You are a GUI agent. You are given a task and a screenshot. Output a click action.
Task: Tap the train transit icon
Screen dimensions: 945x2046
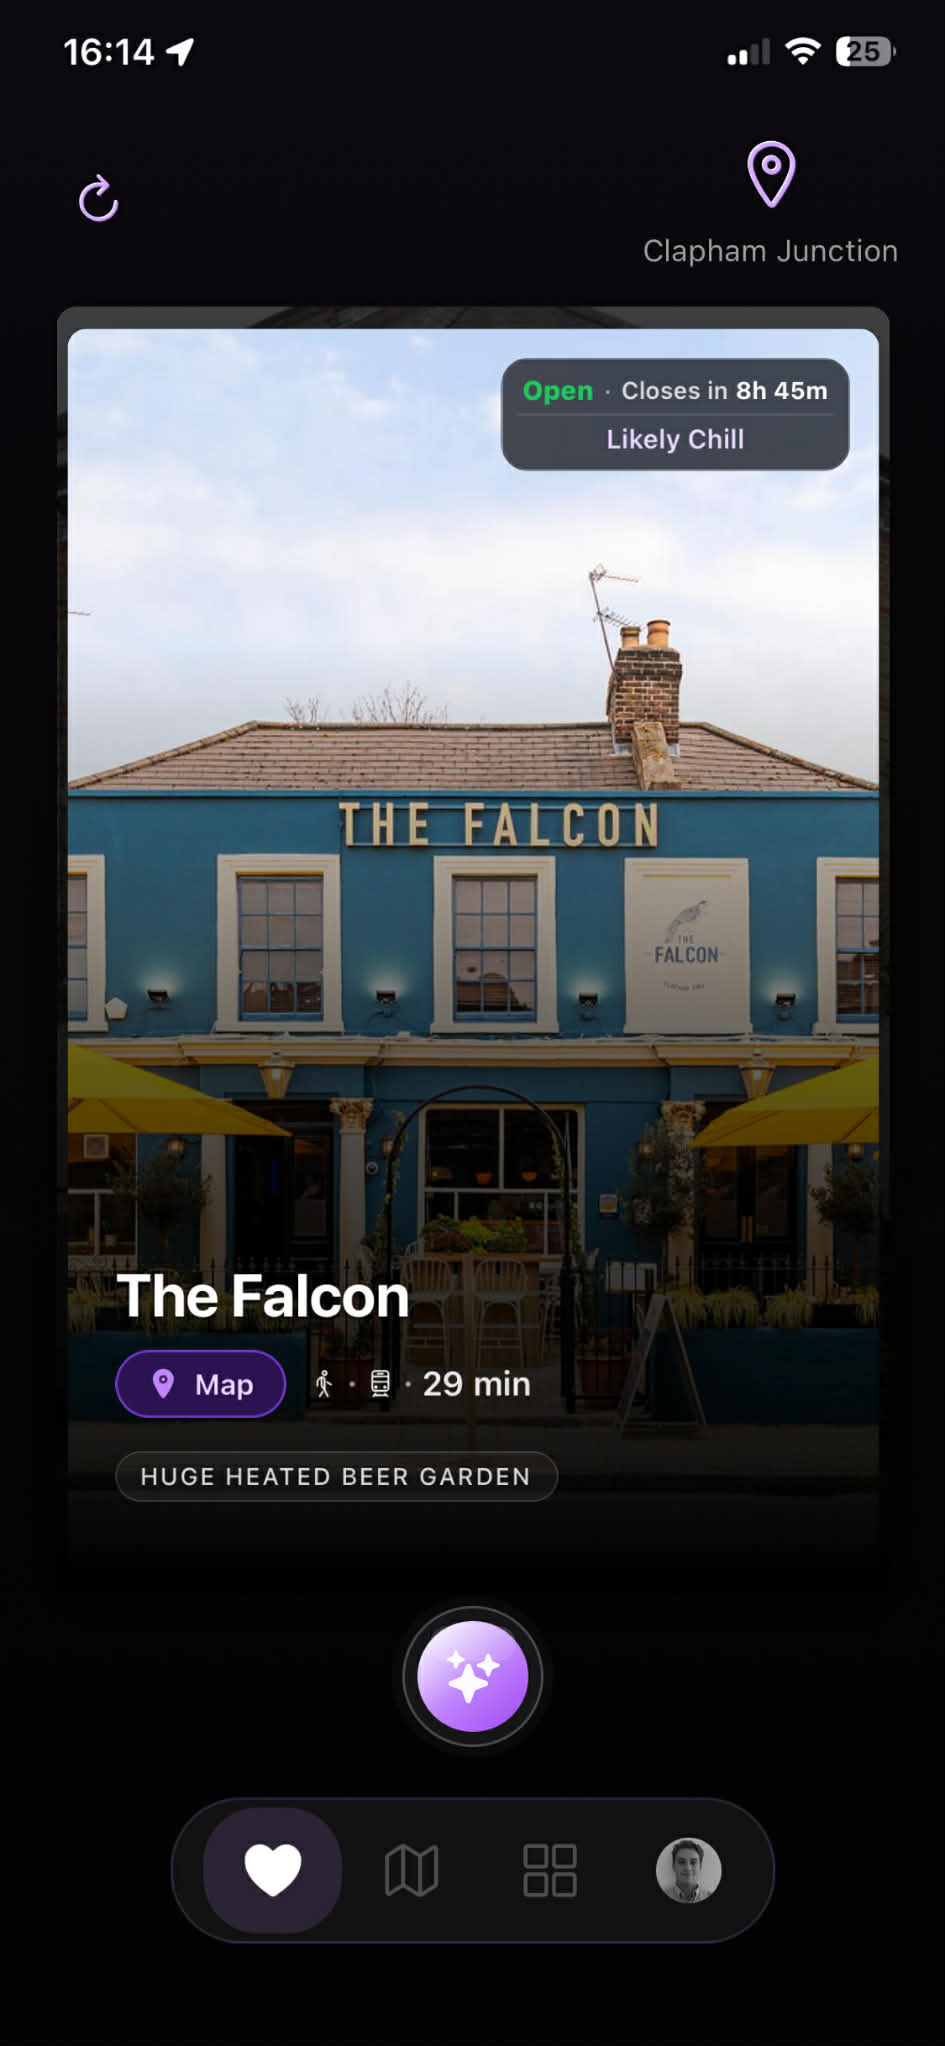click(x=380, y=1384)
